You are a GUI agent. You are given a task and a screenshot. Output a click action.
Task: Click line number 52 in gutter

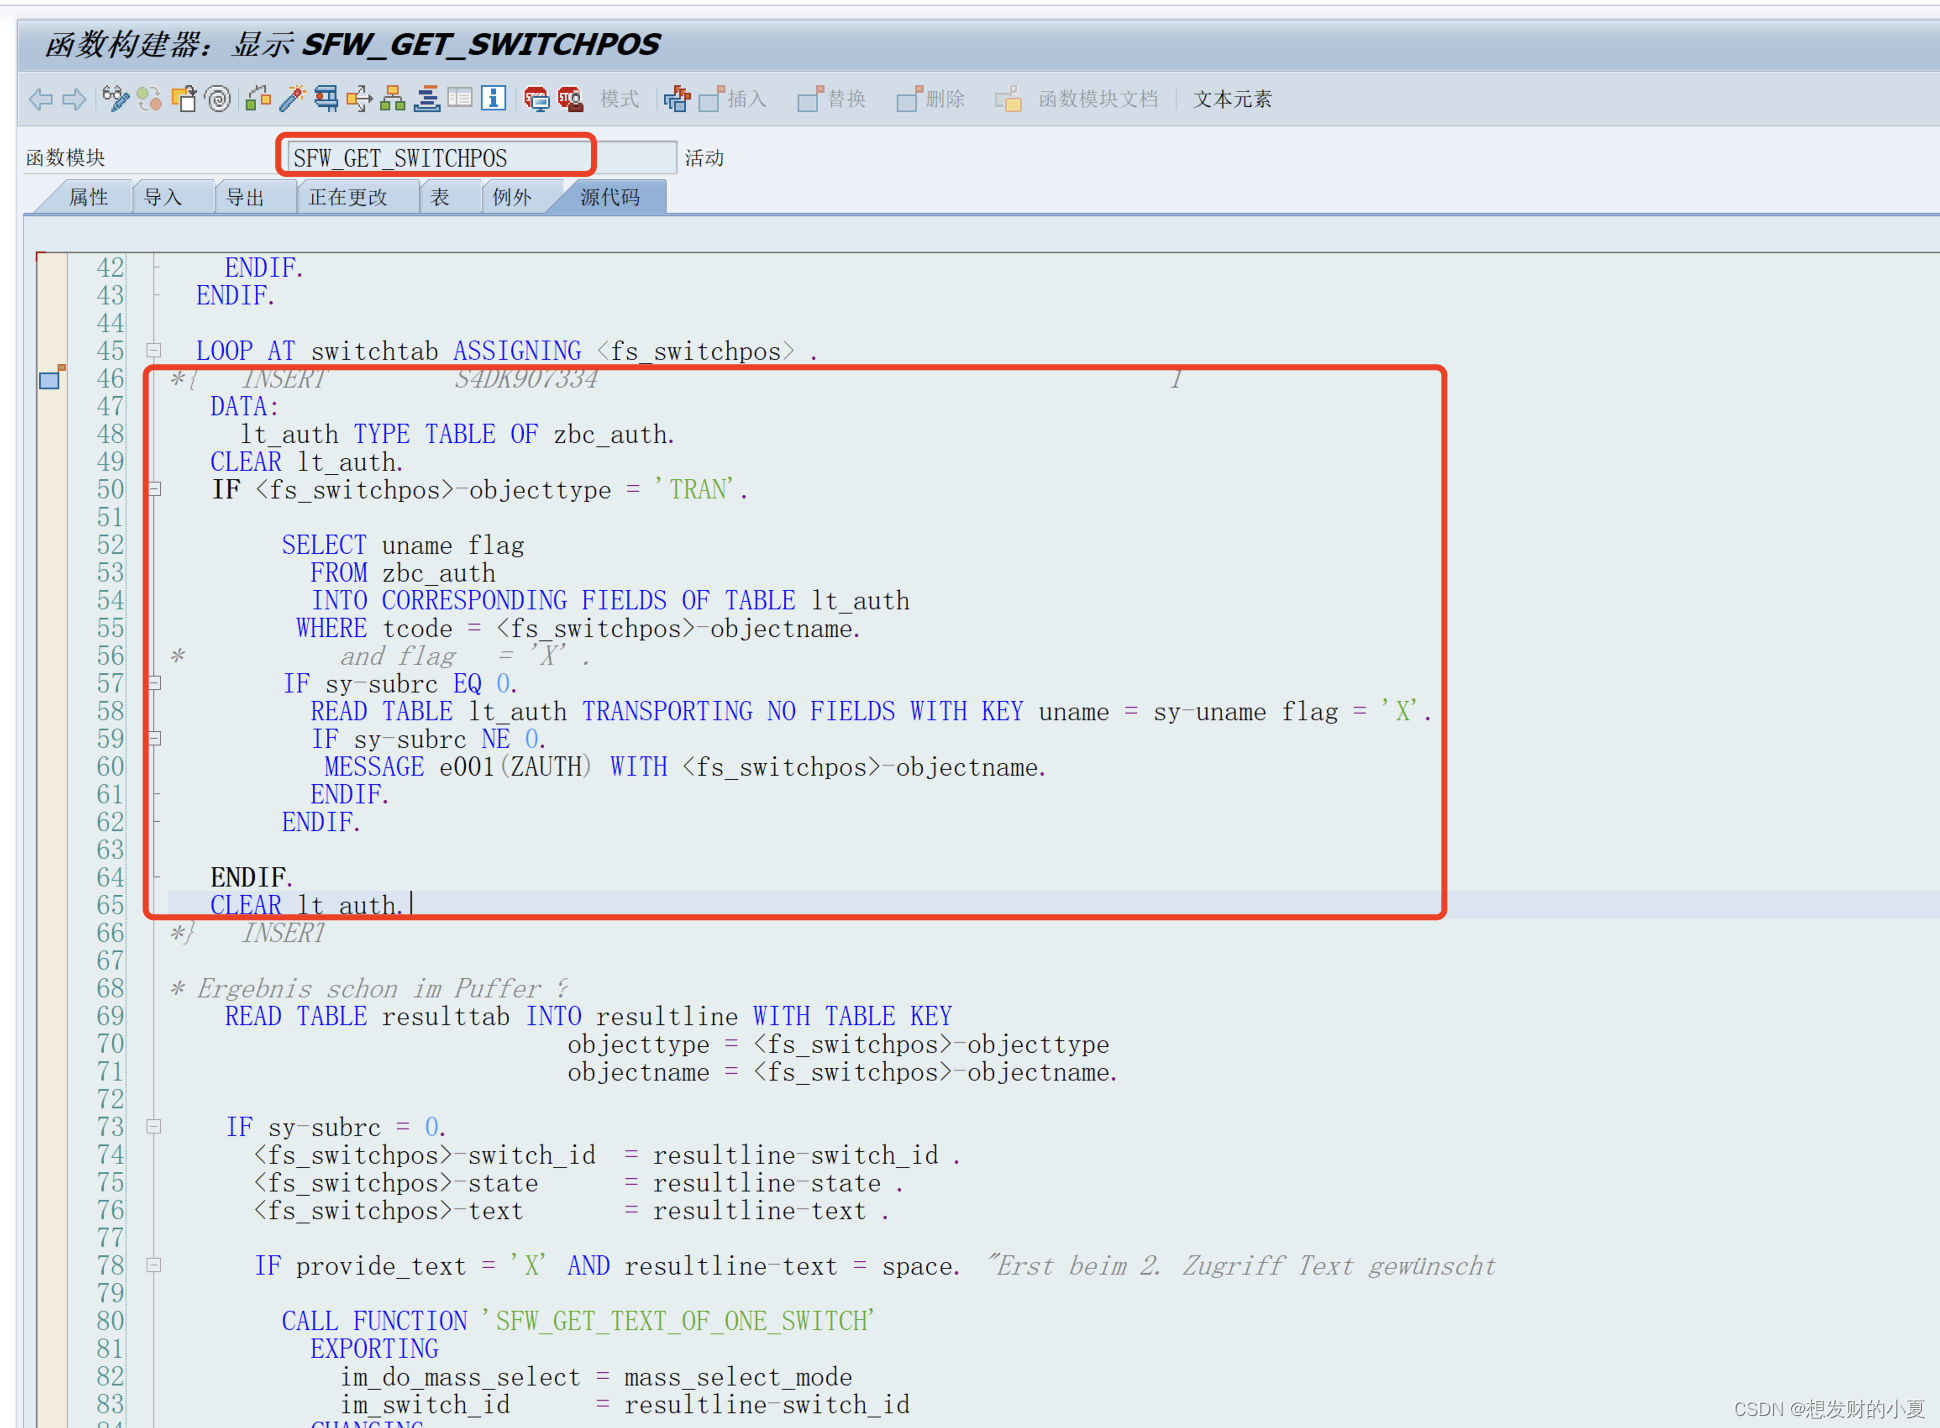(110, 545)
